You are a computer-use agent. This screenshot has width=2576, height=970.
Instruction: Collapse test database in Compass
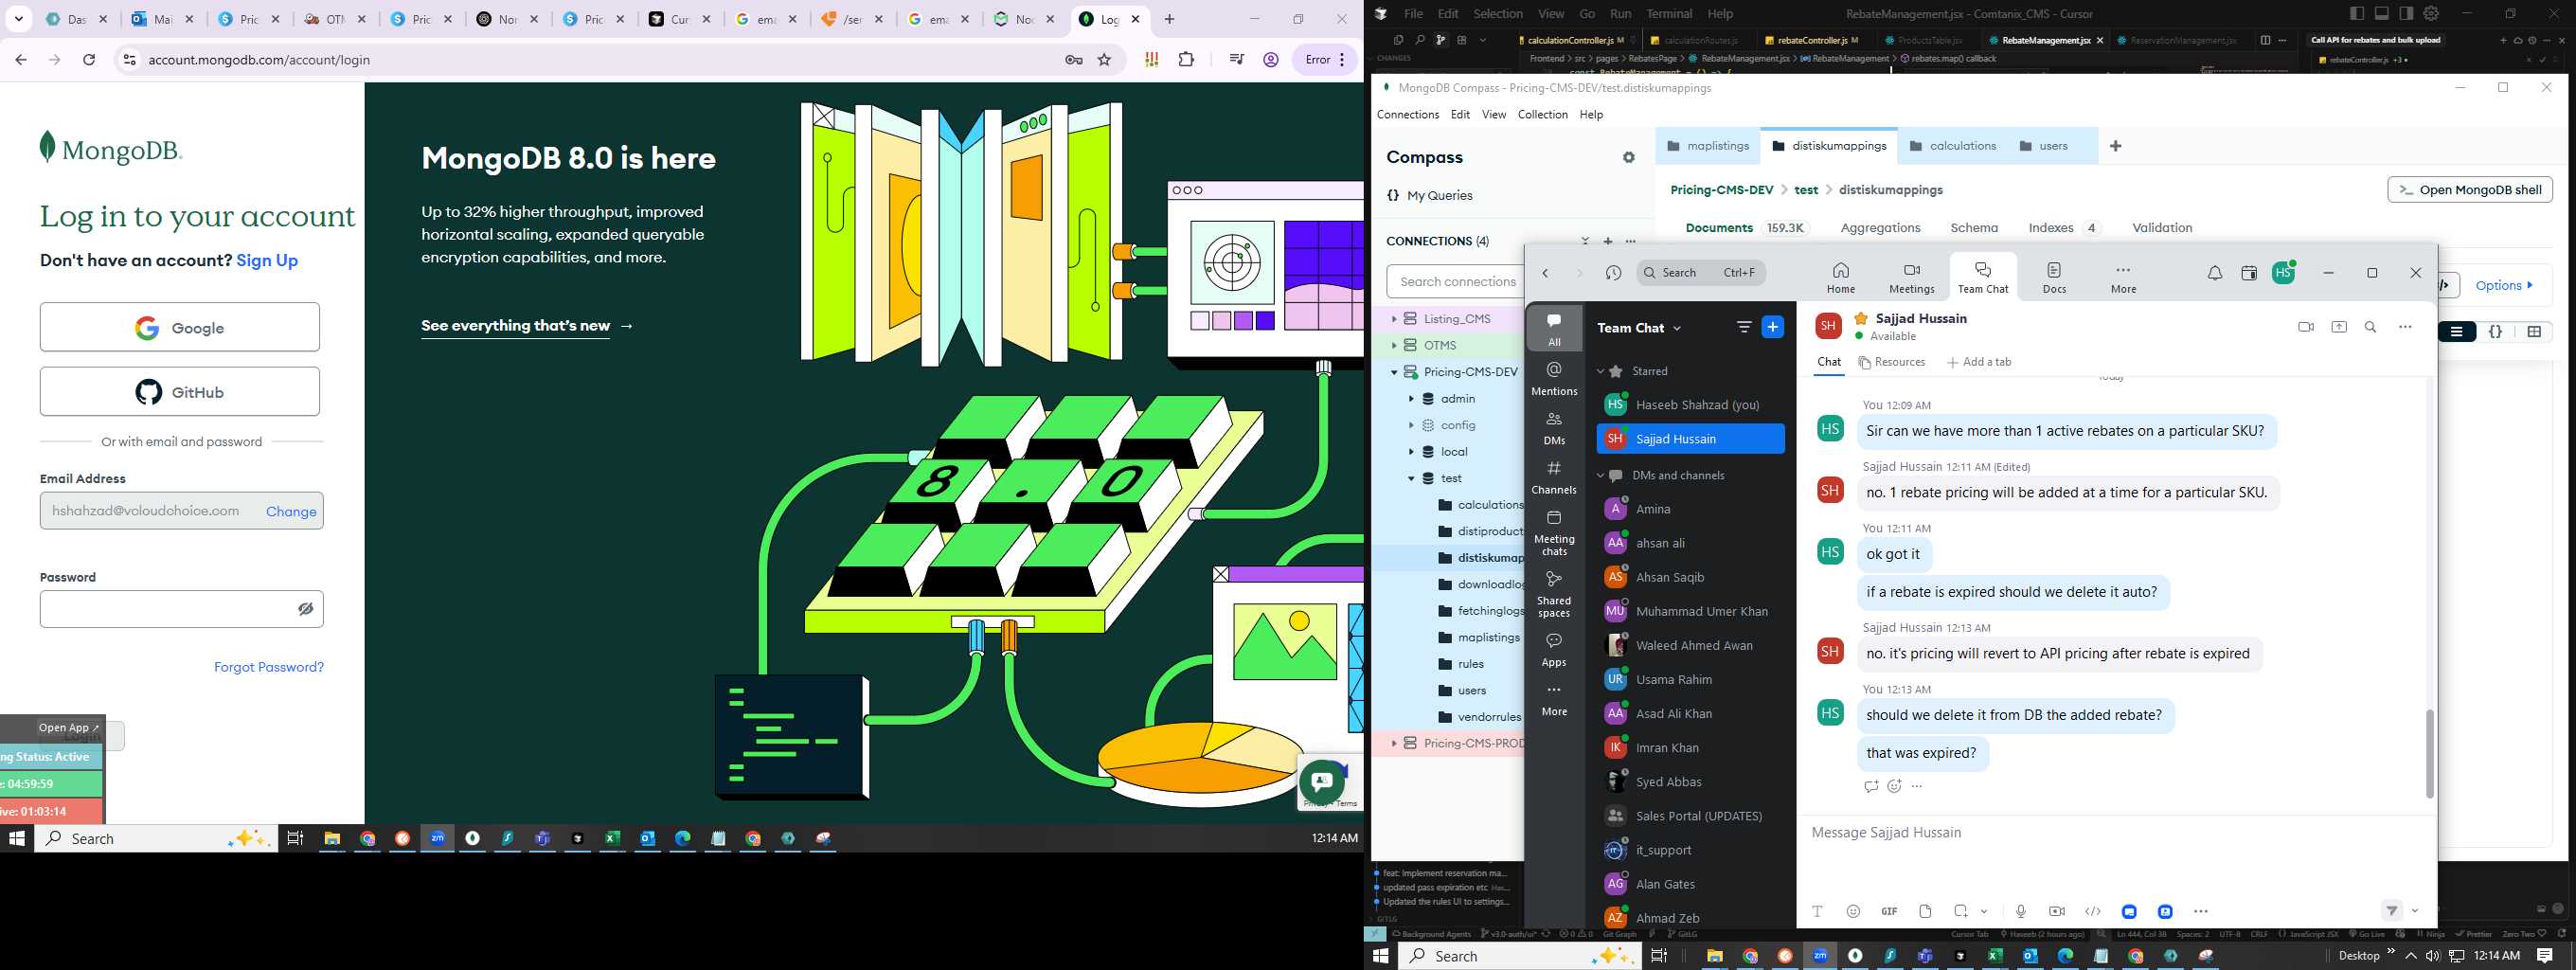(1411, 479)
